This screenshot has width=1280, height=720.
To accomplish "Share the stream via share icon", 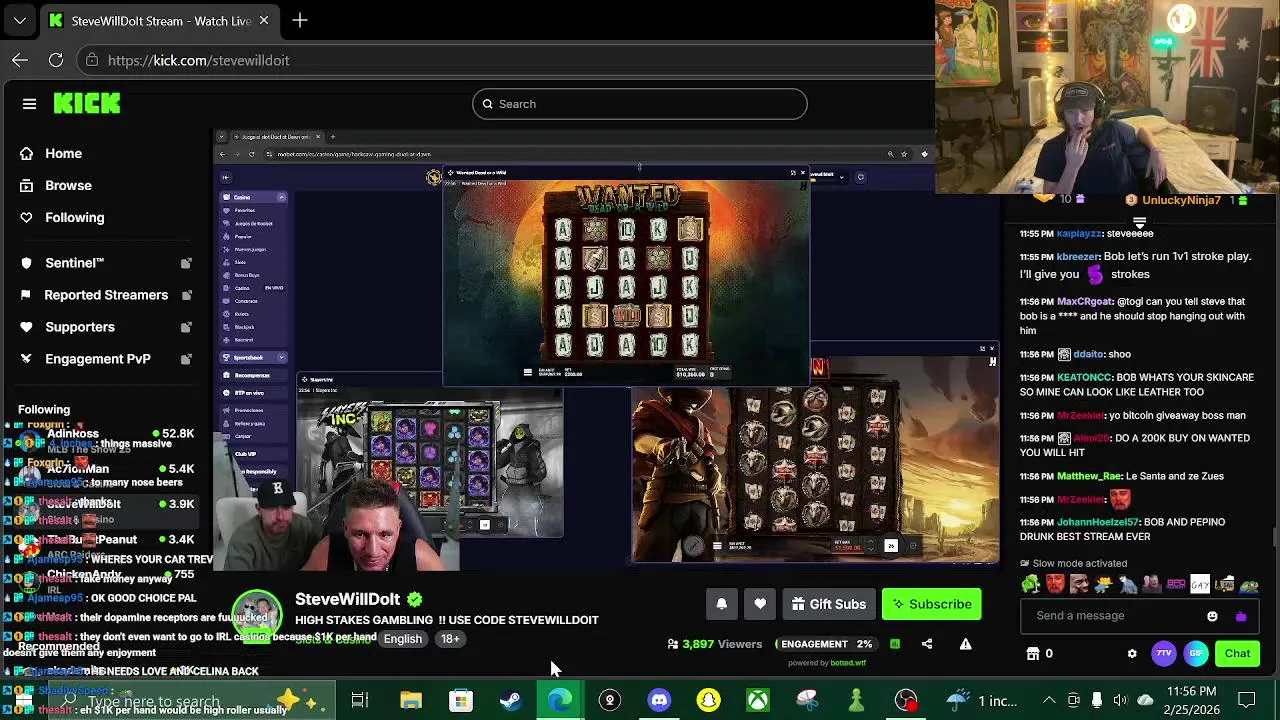I will pos(927,644).
